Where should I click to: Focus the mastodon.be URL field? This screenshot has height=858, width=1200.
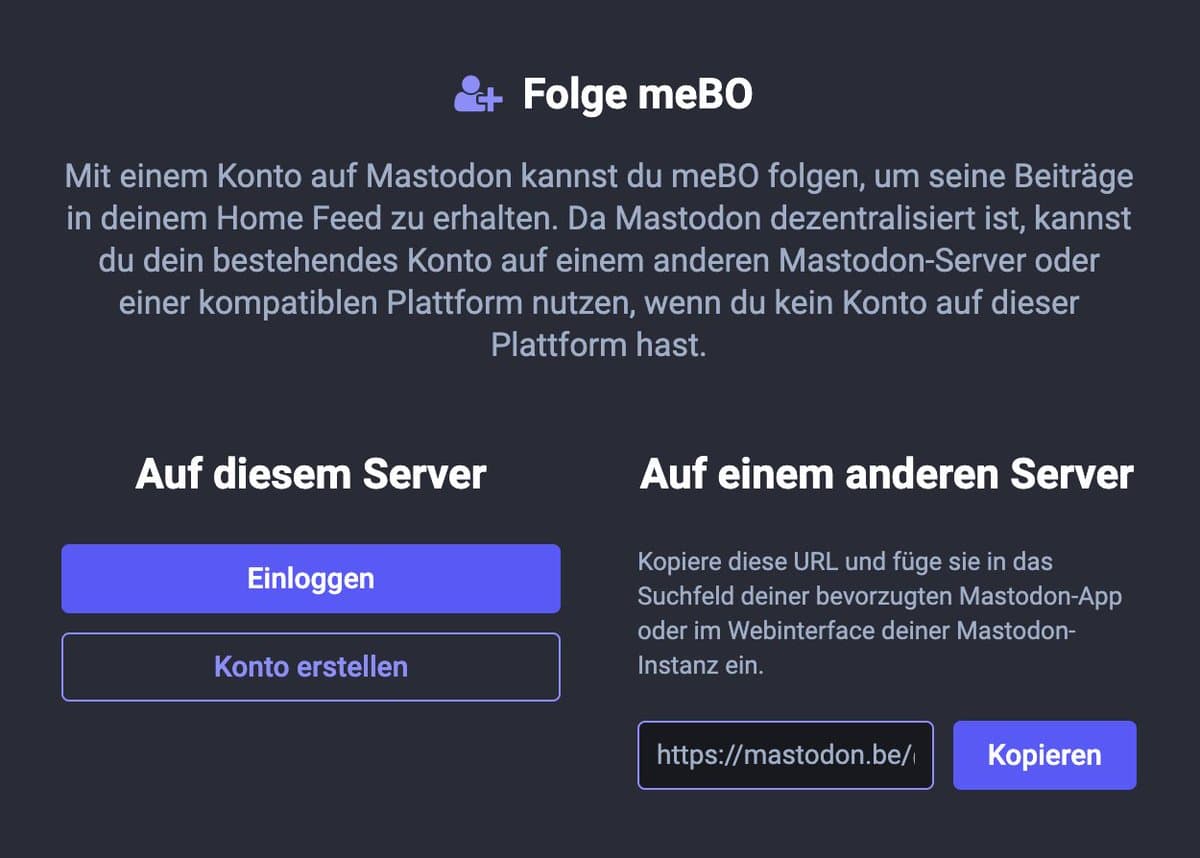point(785,755)
